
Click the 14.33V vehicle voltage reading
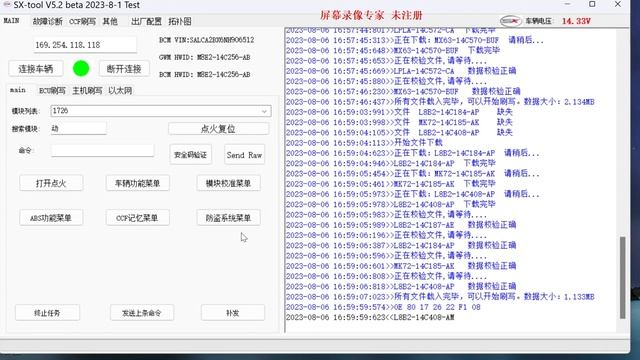pos(576,21)
